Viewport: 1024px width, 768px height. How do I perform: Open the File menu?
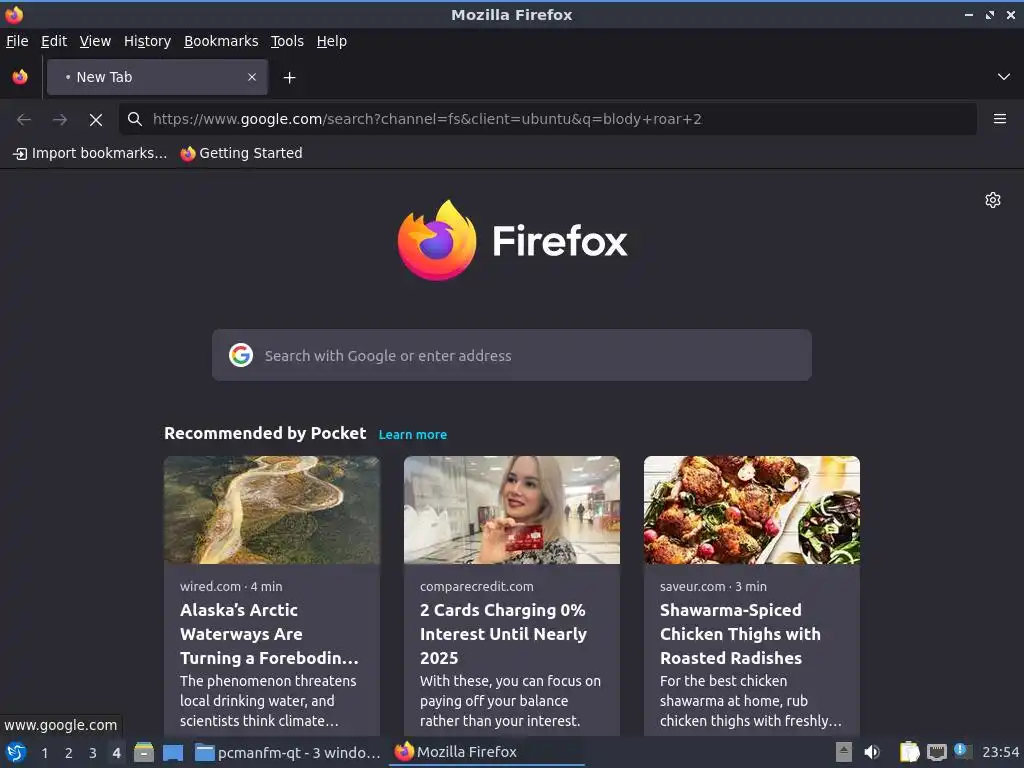click(17, 41)
